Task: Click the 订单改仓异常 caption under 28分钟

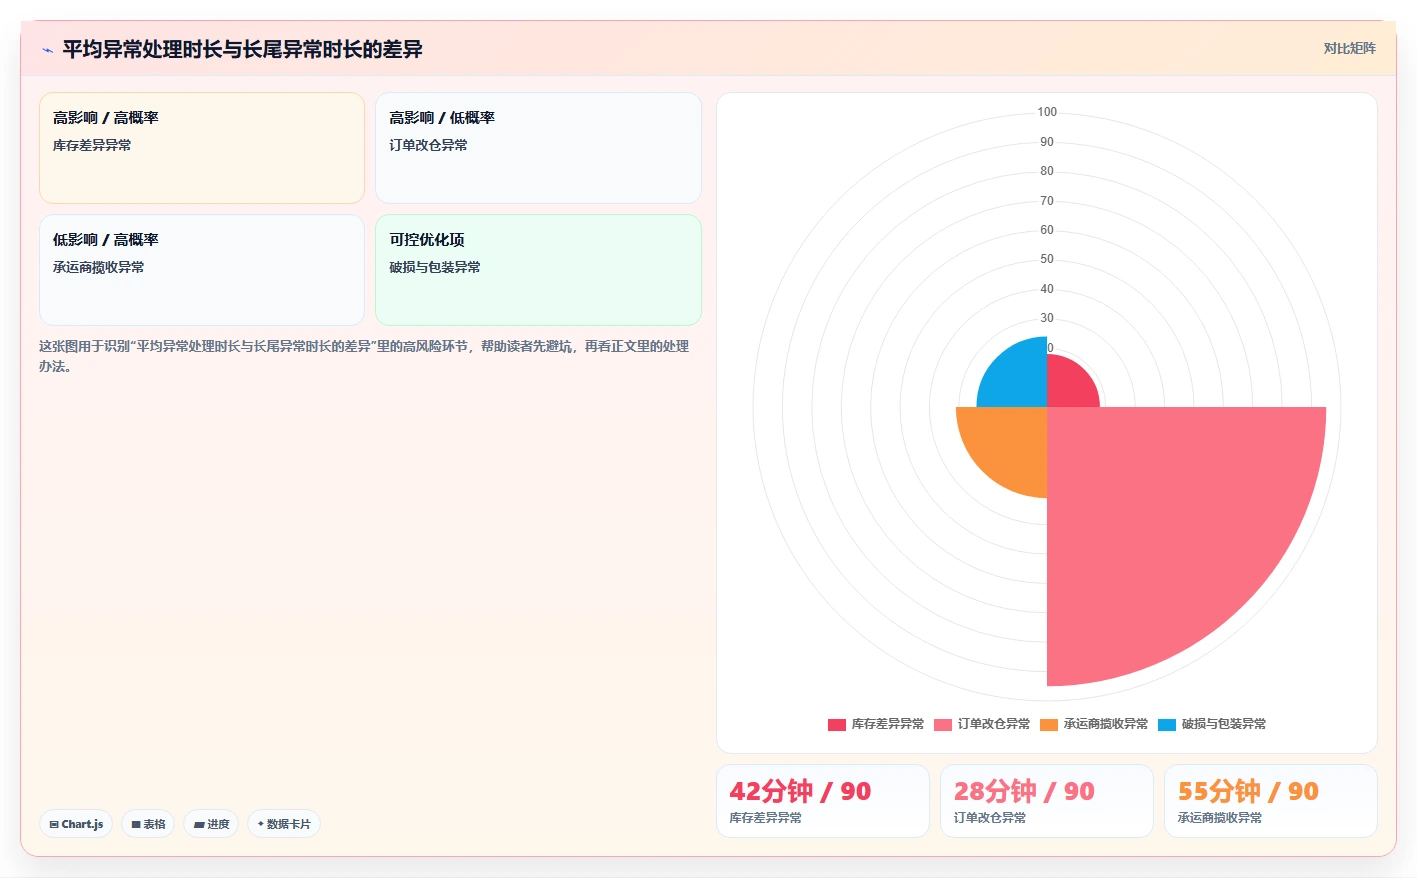Action: 989,818
